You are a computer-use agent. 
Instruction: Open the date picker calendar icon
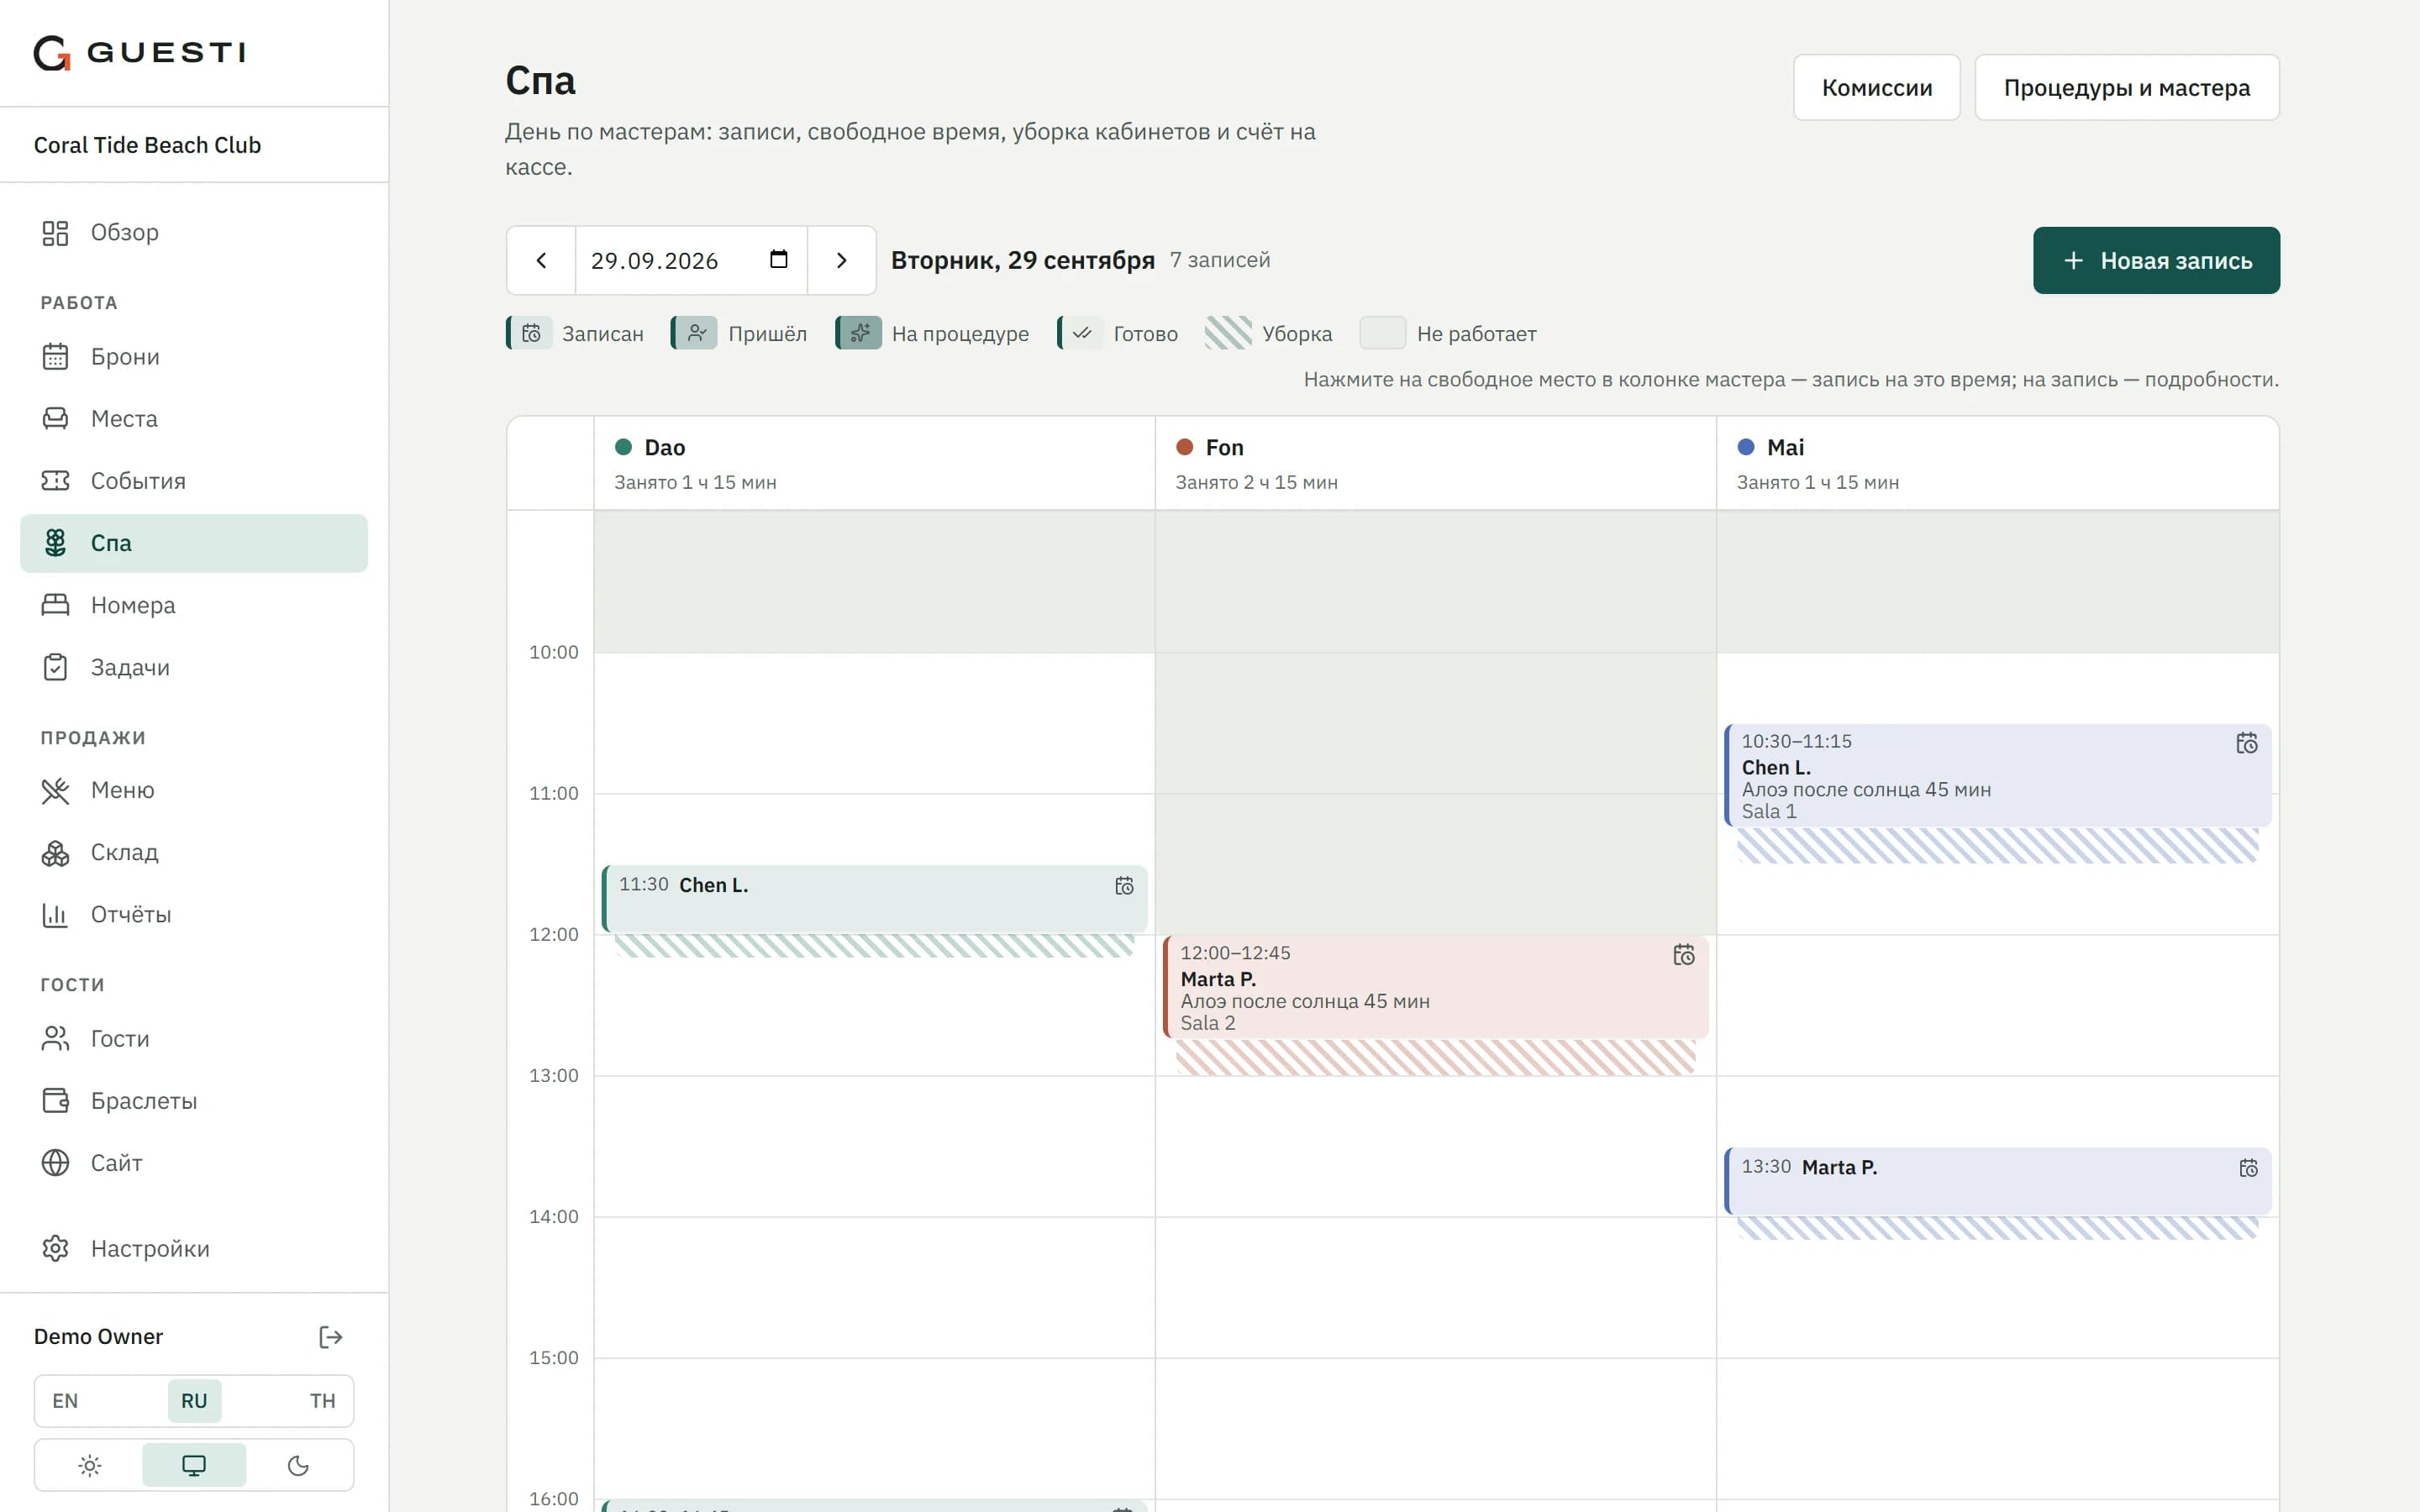pyautogui.click(x=779, y=260)
